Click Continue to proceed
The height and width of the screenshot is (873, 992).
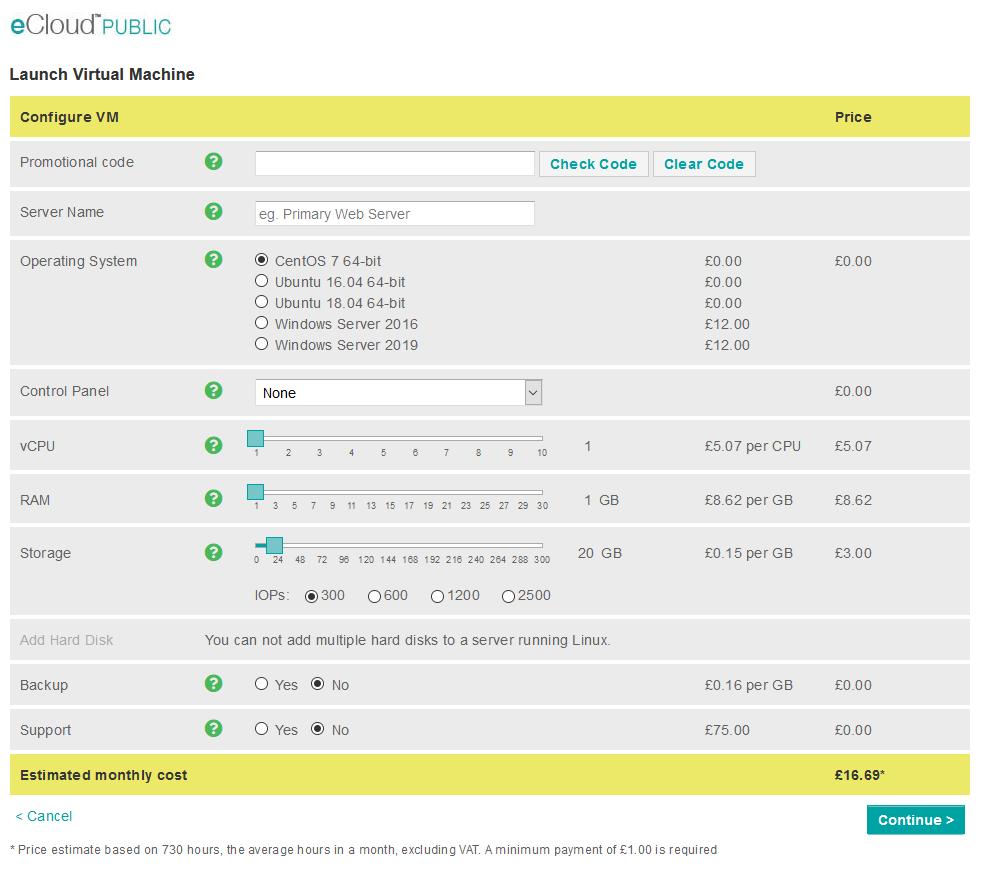click(x=915, y=819)
